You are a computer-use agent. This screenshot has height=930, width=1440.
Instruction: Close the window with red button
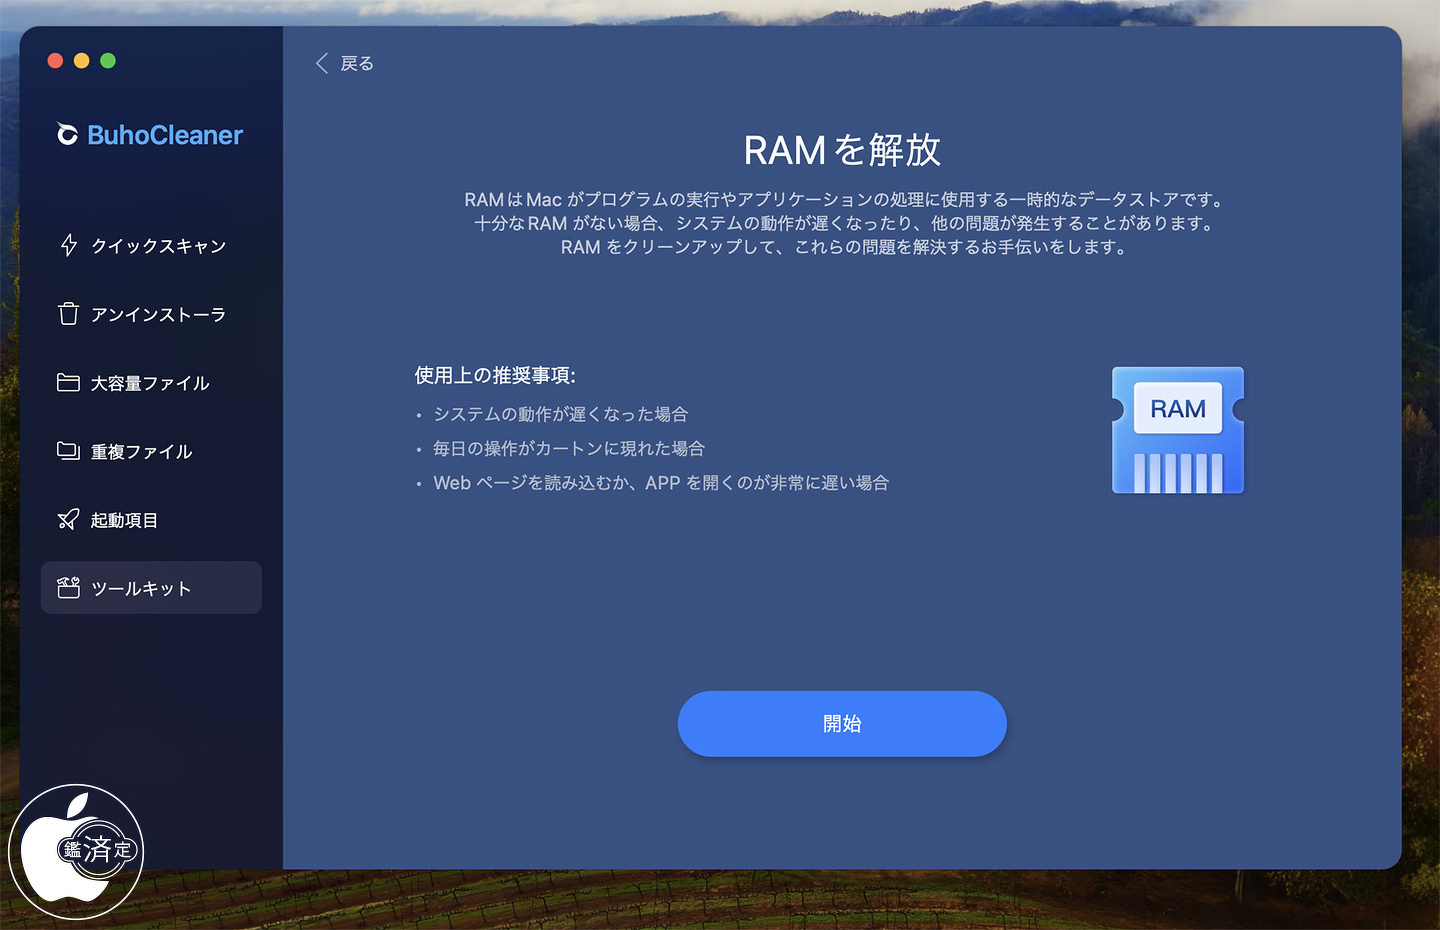click(x=55, y=61)
